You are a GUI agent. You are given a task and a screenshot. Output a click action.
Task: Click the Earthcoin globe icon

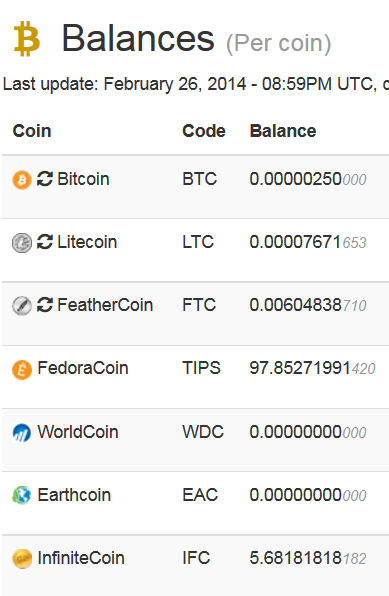point(22,496)
